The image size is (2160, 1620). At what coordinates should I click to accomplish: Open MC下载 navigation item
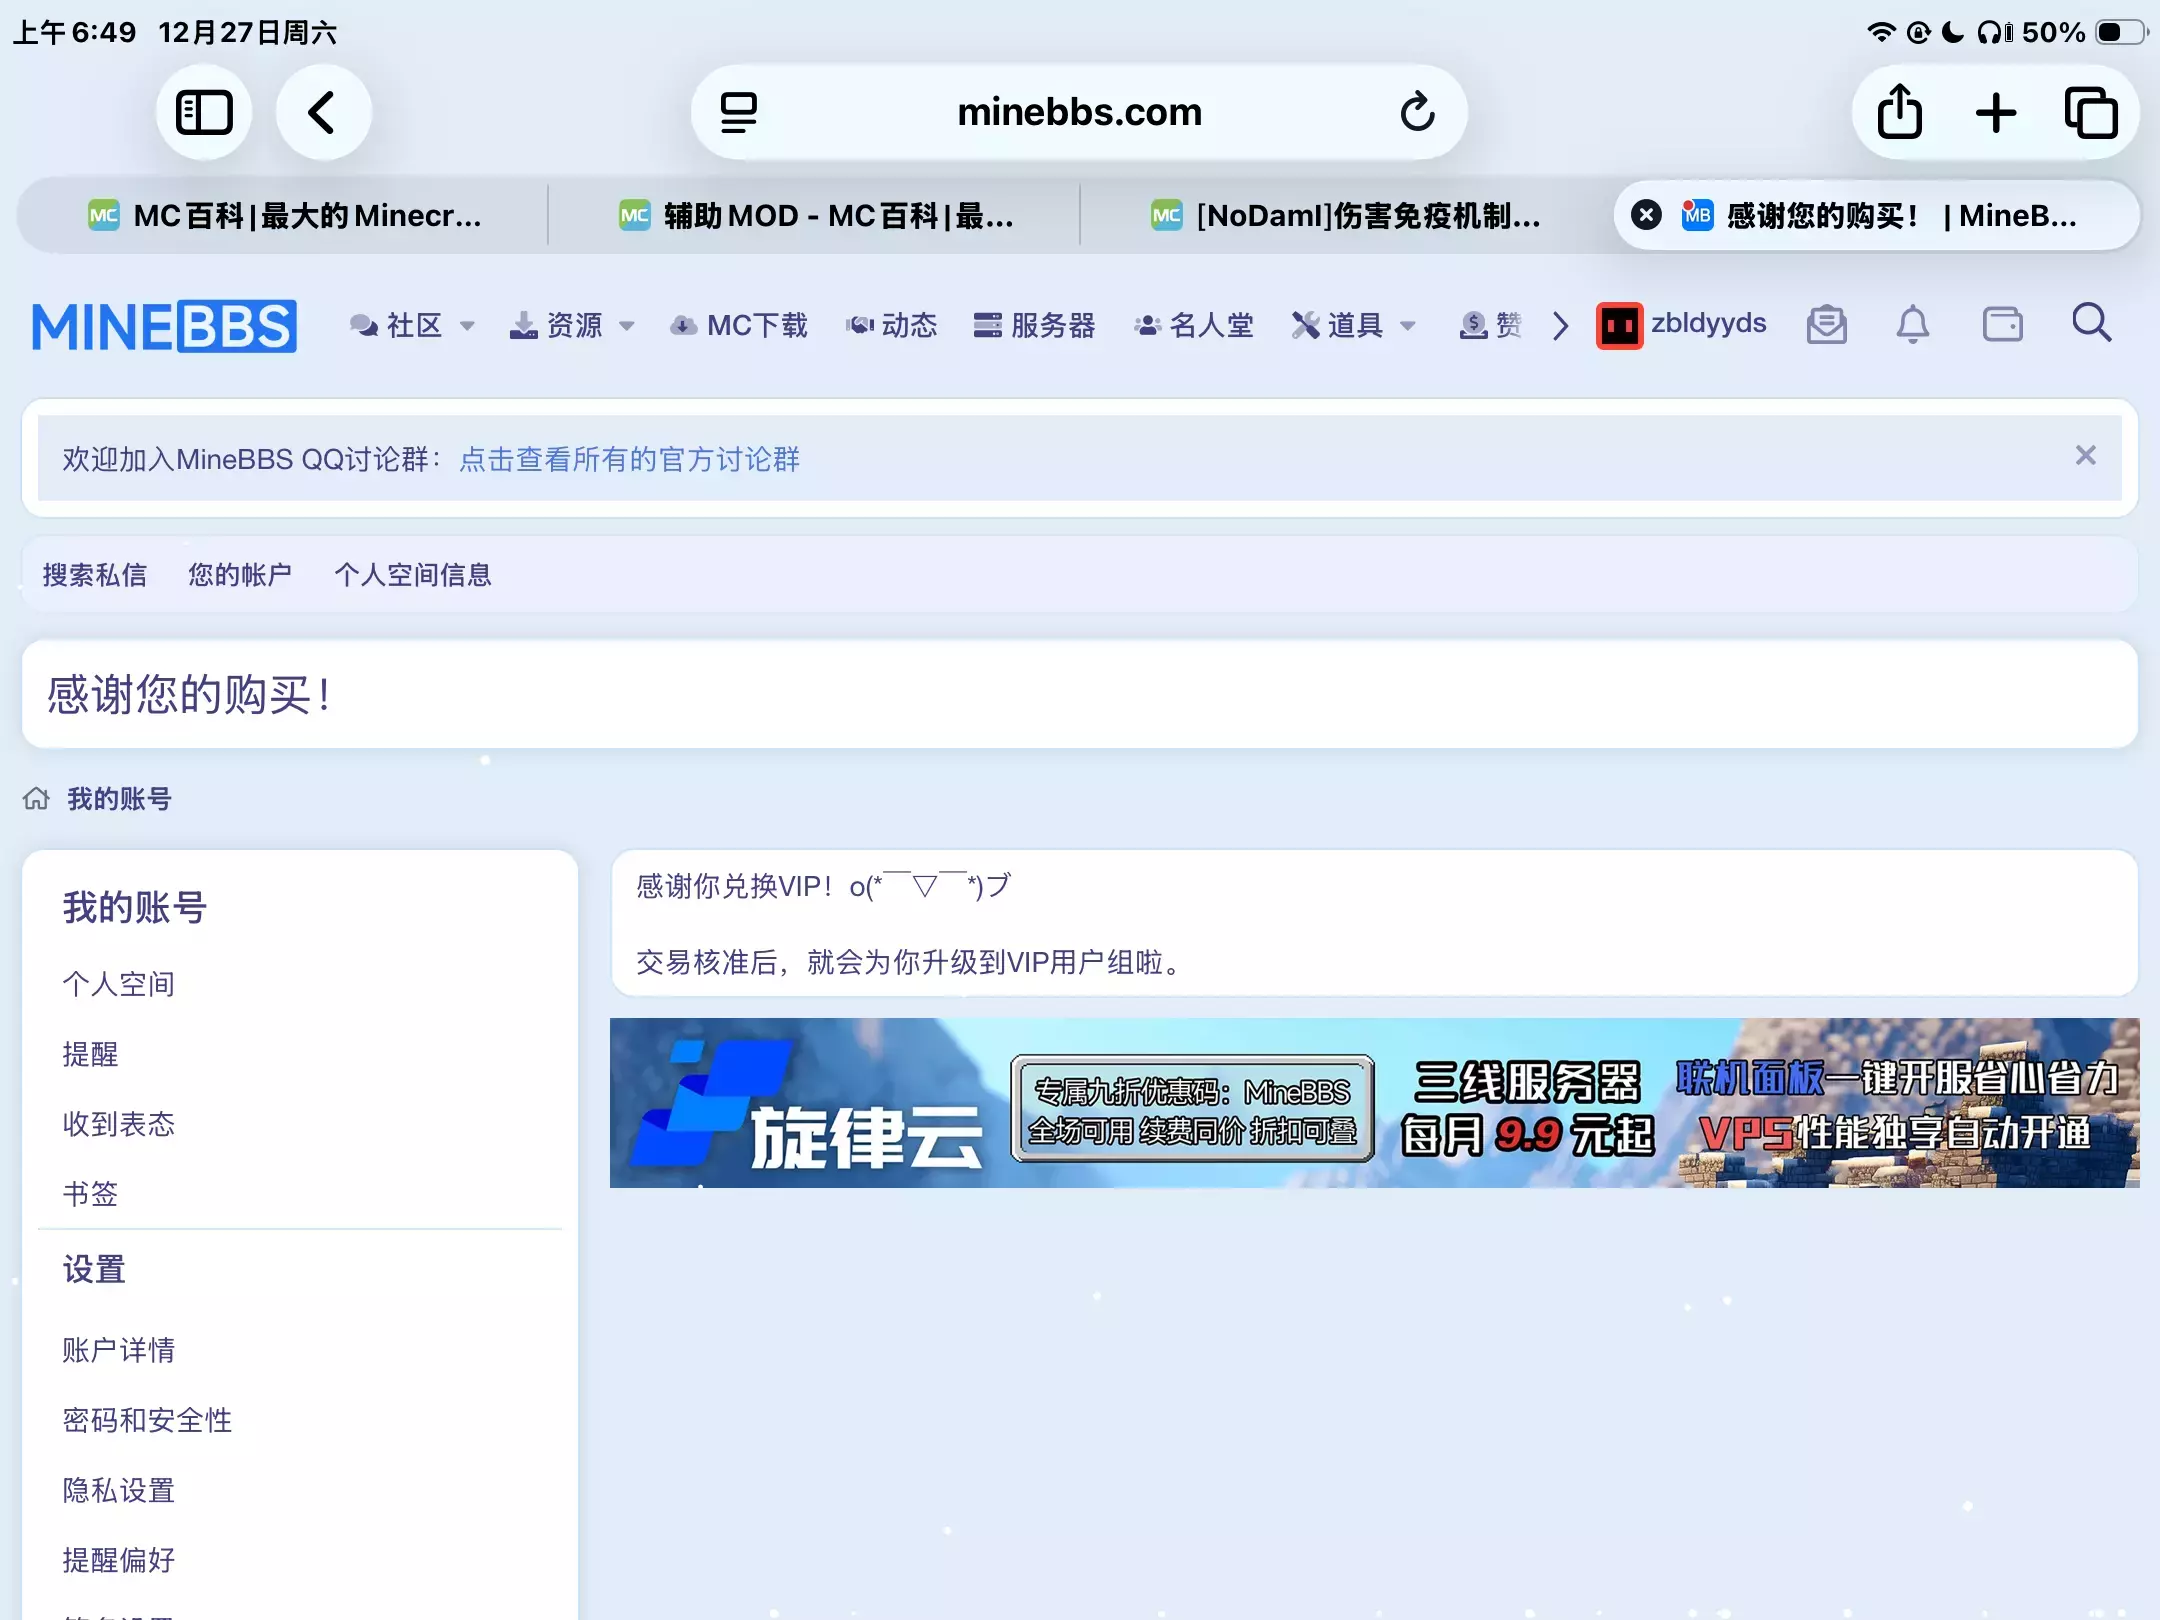pos(738,325)
